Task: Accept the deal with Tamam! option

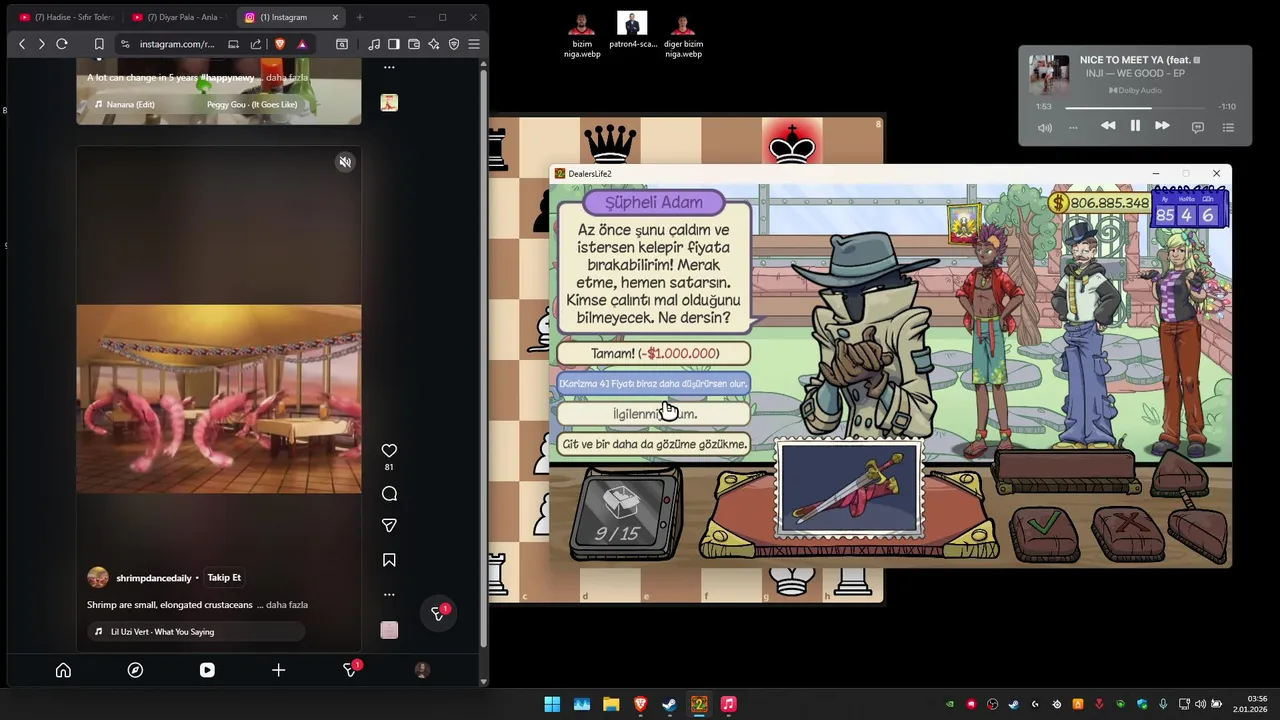Action: [x=654, y=353]
